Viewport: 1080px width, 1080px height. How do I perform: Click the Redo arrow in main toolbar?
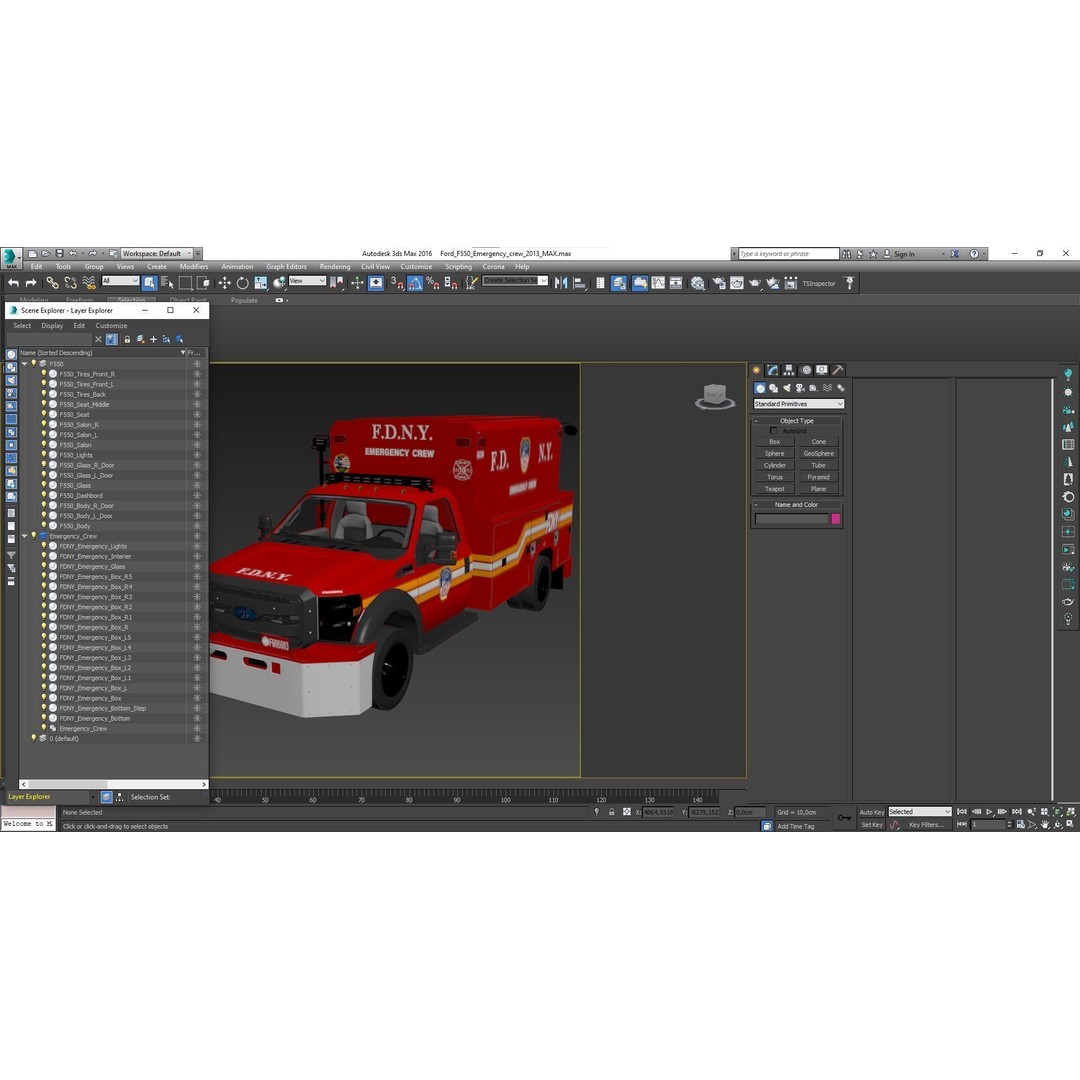pyautogui.click(x=31, y=283)
